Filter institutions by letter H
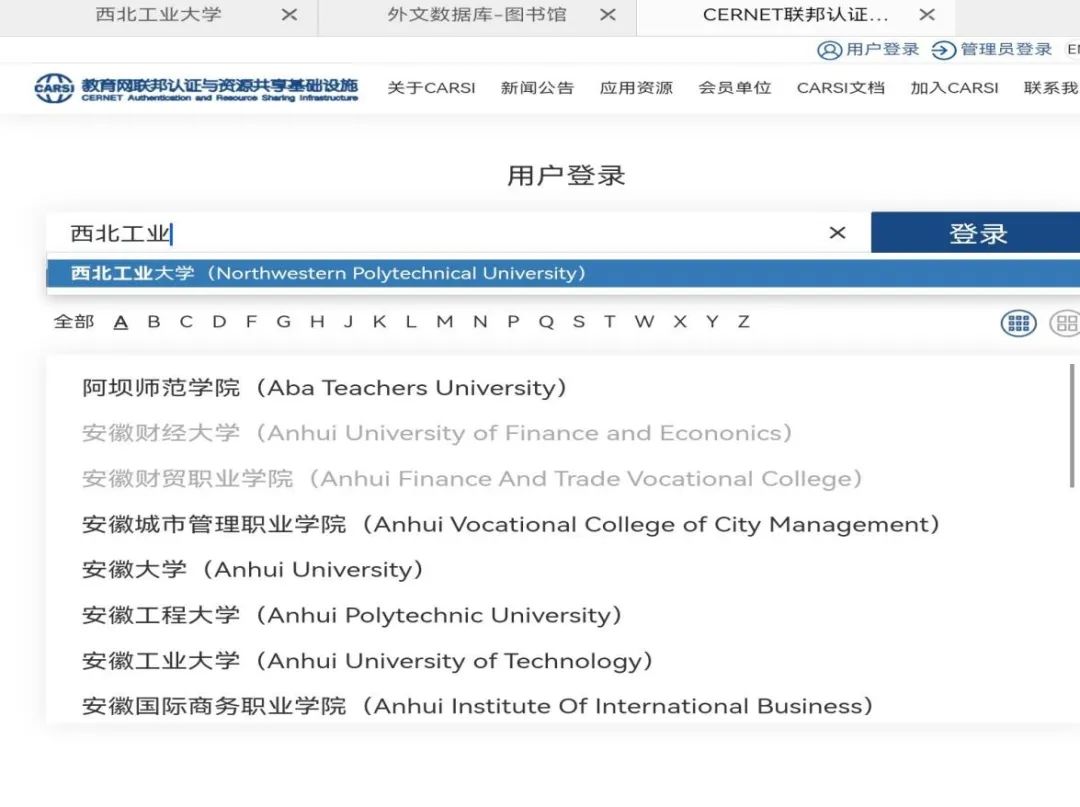Image resolution: width=1080 pixels, height=807 pixels. click(x=317, y=322)
